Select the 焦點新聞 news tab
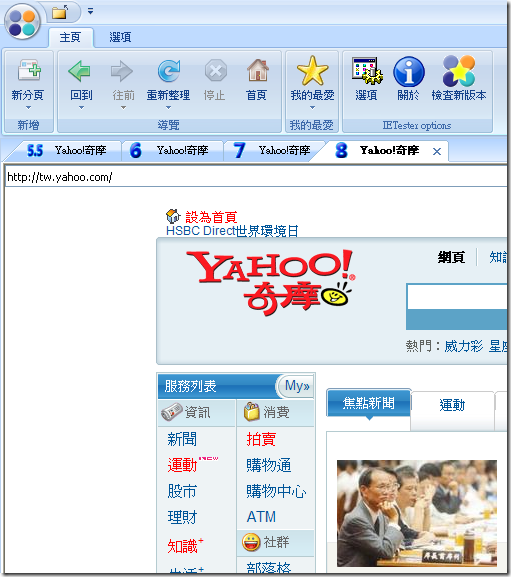The width and height of the screenshot is (511, 577). [369, 403]
